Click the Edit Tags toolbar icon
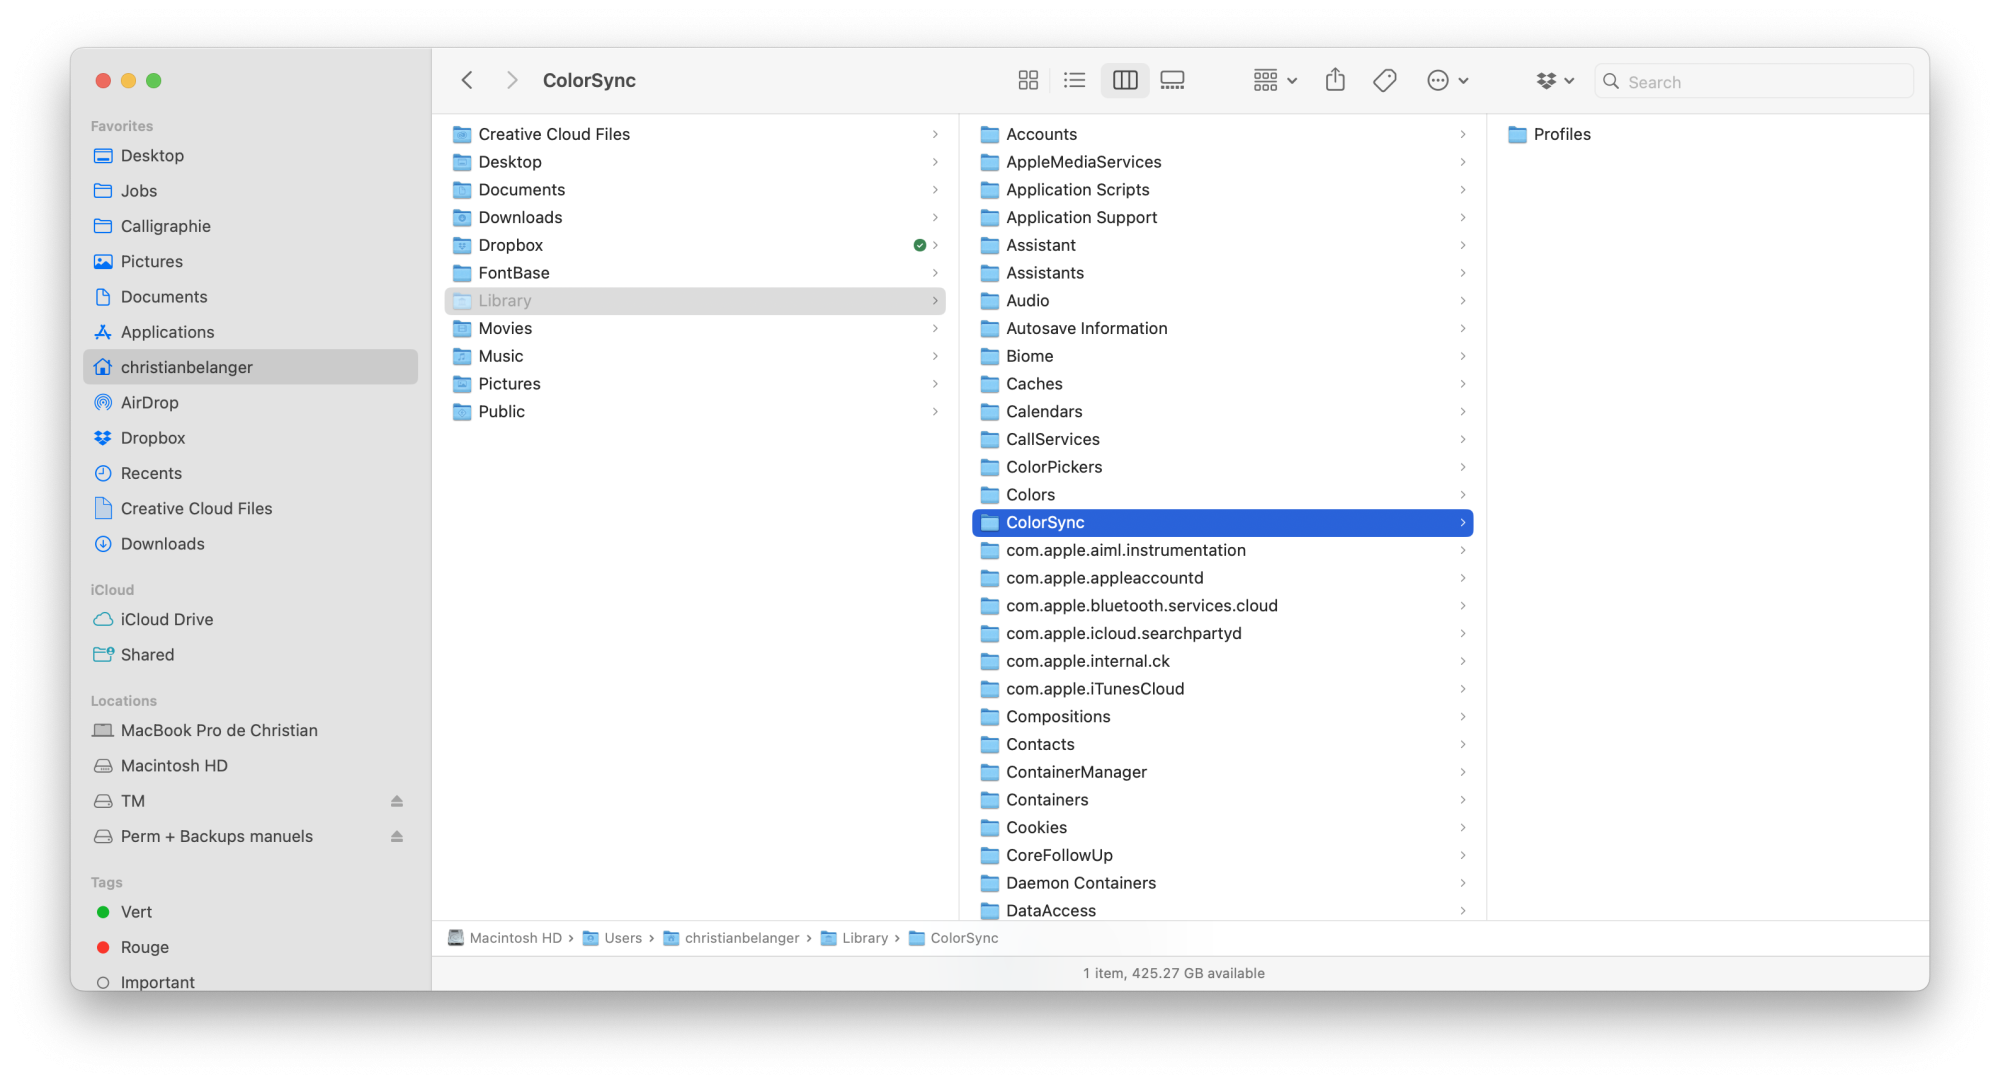 pyautogui.click(x=1385, y=80)
